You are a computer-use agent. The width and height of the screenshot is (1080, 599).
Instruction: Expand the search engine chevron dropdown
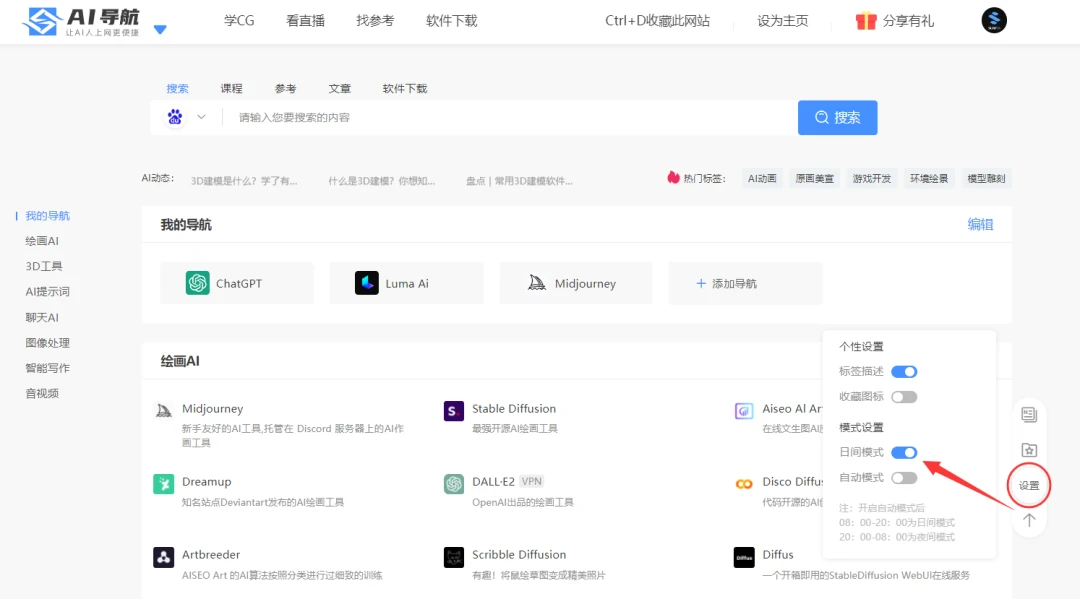click(201, 117)
